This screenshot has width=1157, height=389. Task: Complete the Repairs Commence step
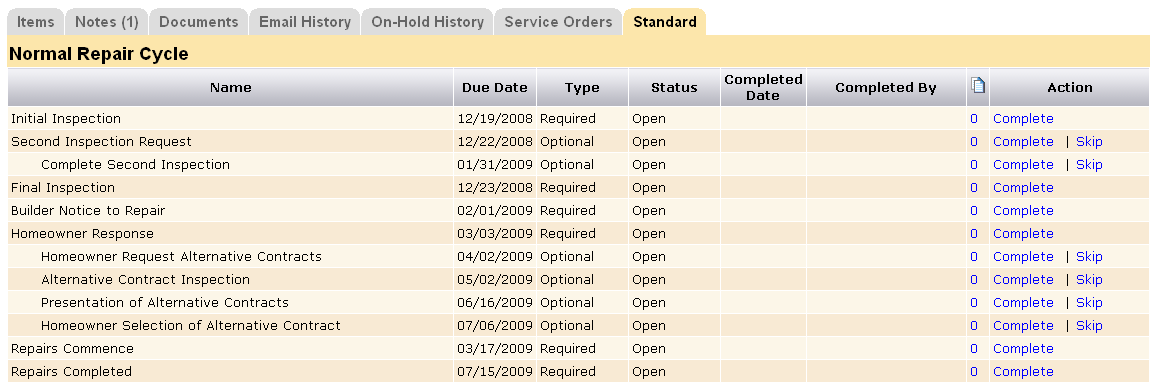coord(1023,348)
